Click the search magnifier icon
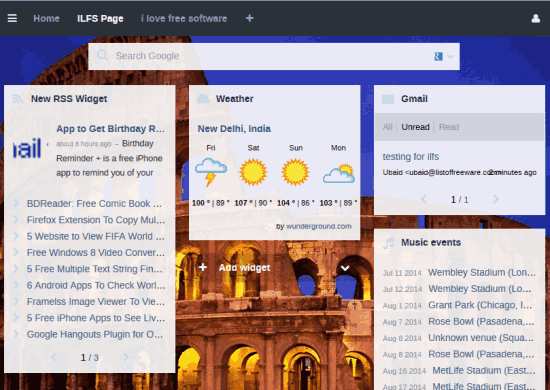550x390 pixels. [102, 55]
